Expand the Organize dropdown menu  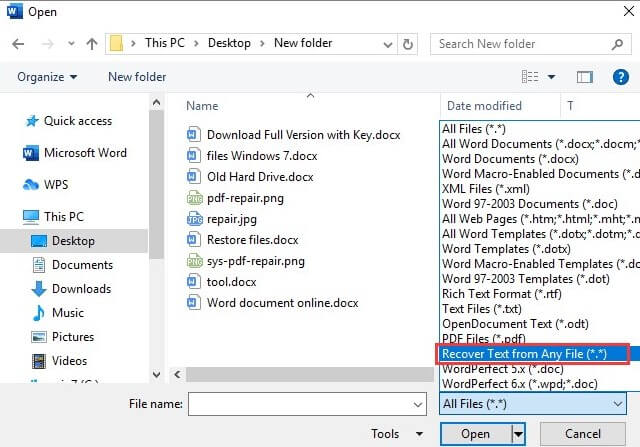(47, 77)
